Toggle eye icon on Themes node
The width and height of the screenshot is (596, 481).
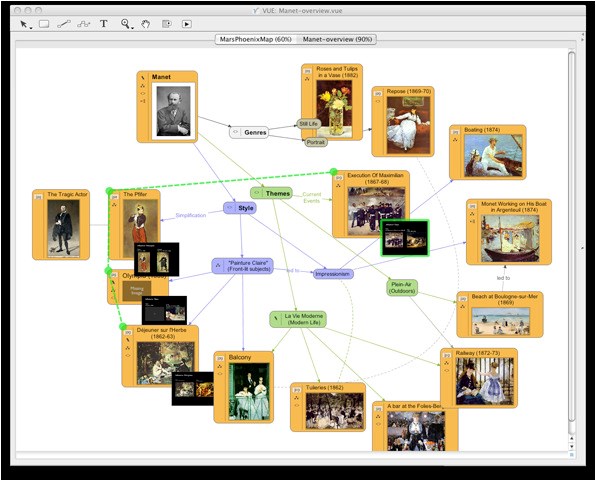pos(257,193)
